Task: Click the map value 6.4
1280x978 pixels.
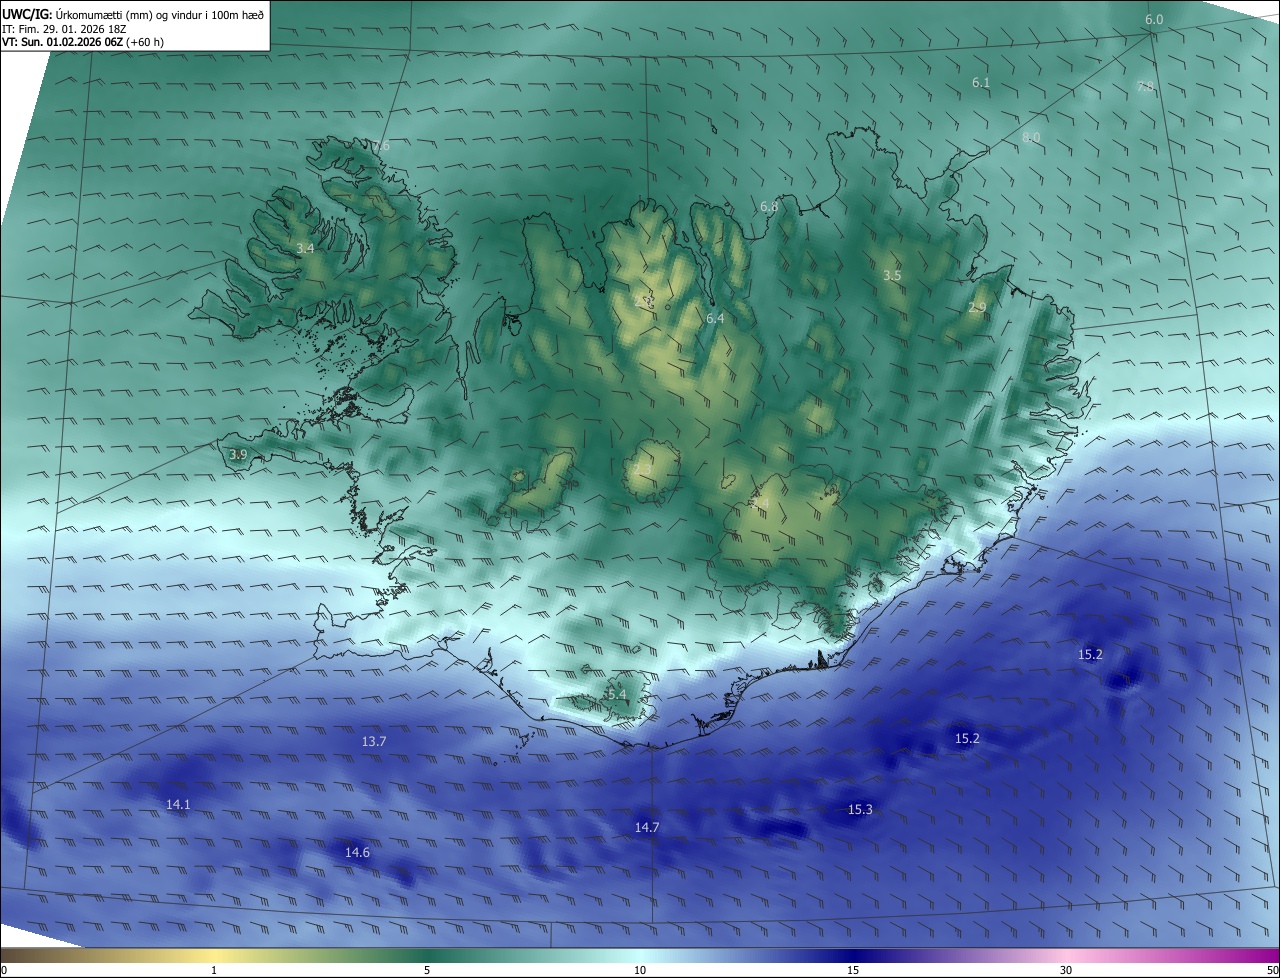Action: click(x=715, y=318)
